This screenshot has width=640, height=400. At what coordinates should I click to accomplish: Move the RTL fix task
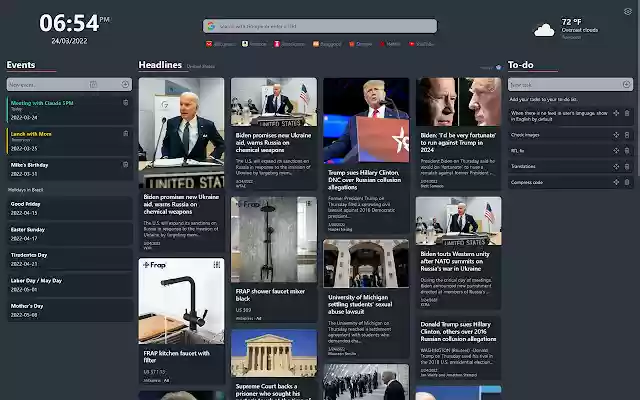coord(616,151)
